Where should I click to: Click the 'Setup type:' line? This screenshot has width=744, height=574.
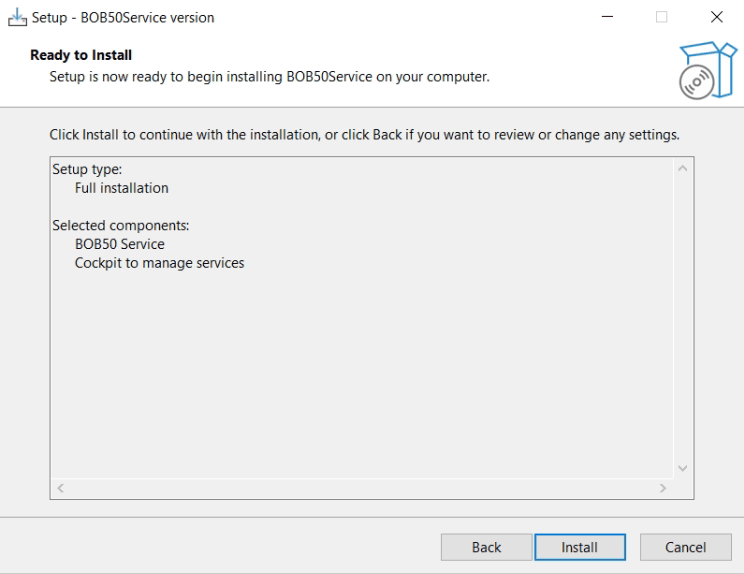(x=87, y=169)
